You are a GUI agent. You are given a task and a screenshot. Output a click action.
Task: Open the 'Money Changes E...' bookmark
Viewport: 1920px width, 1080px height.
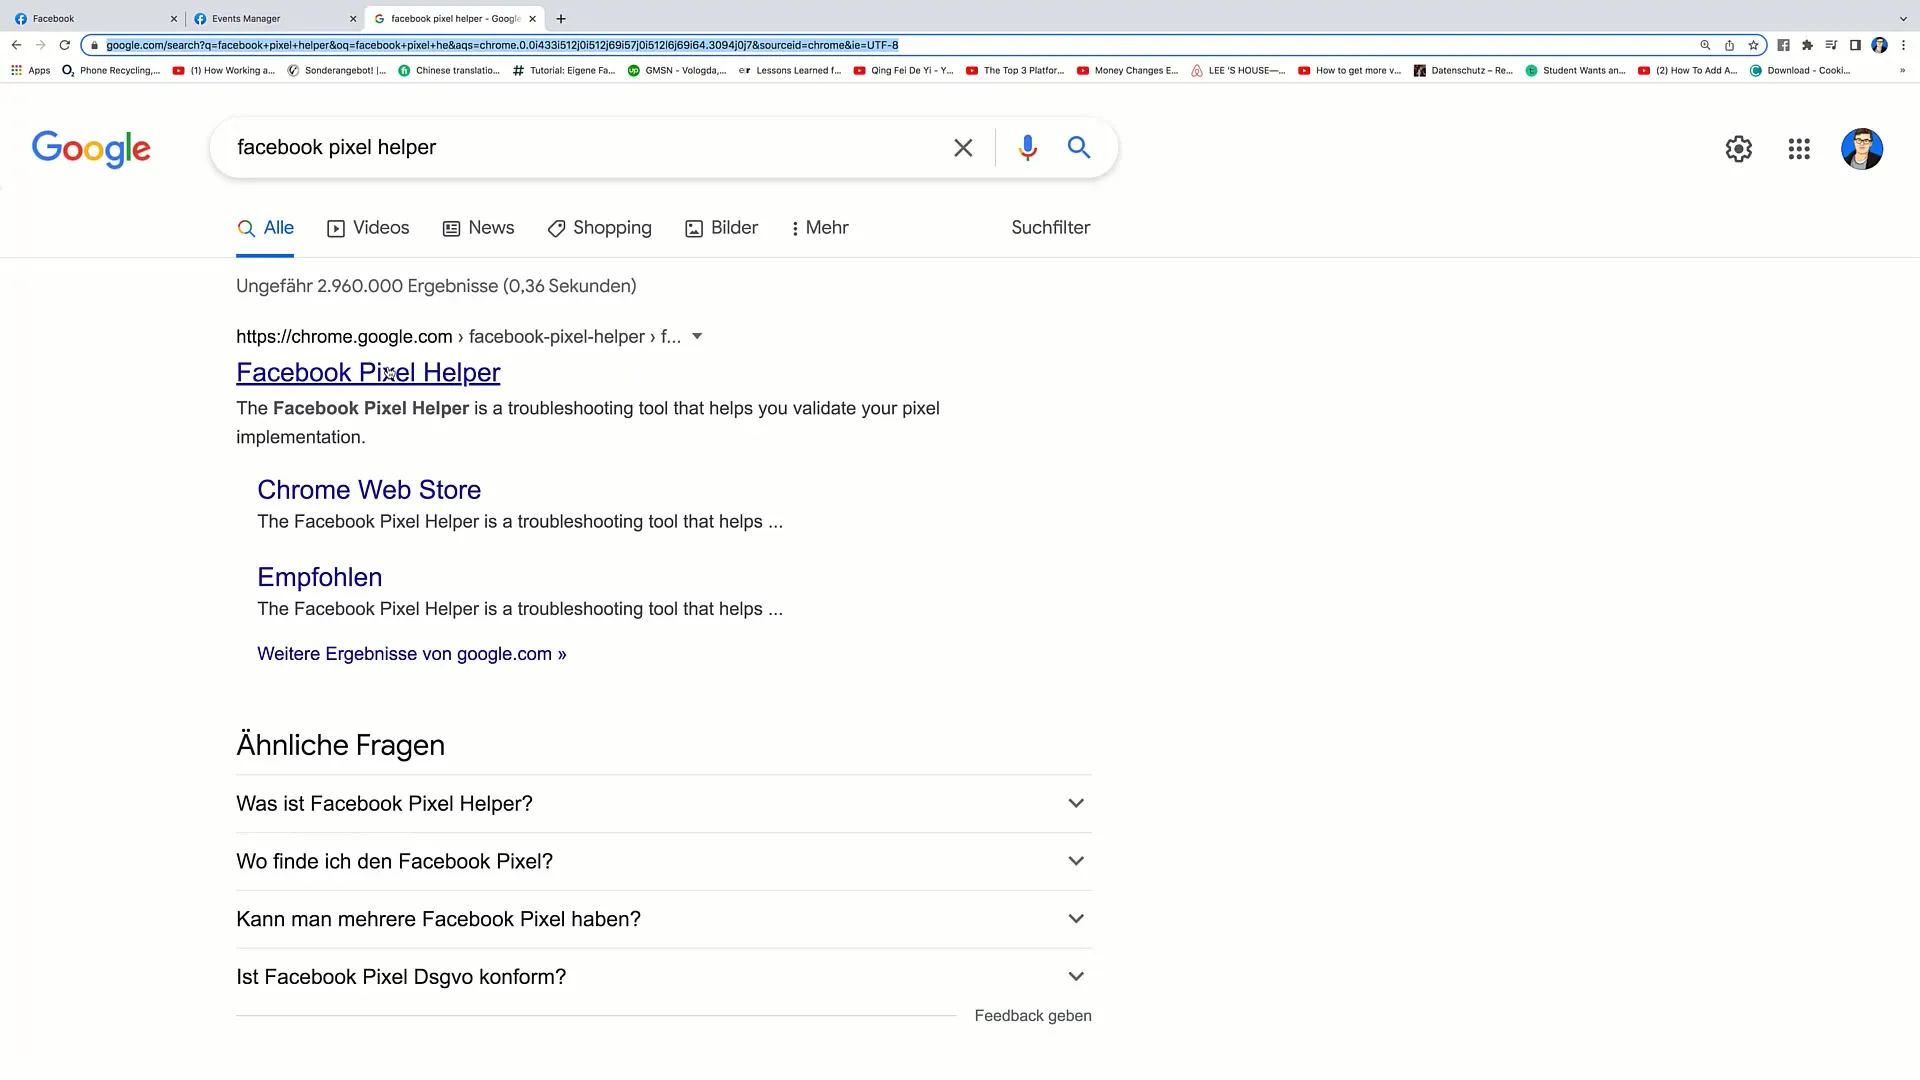pos(1127,71)
